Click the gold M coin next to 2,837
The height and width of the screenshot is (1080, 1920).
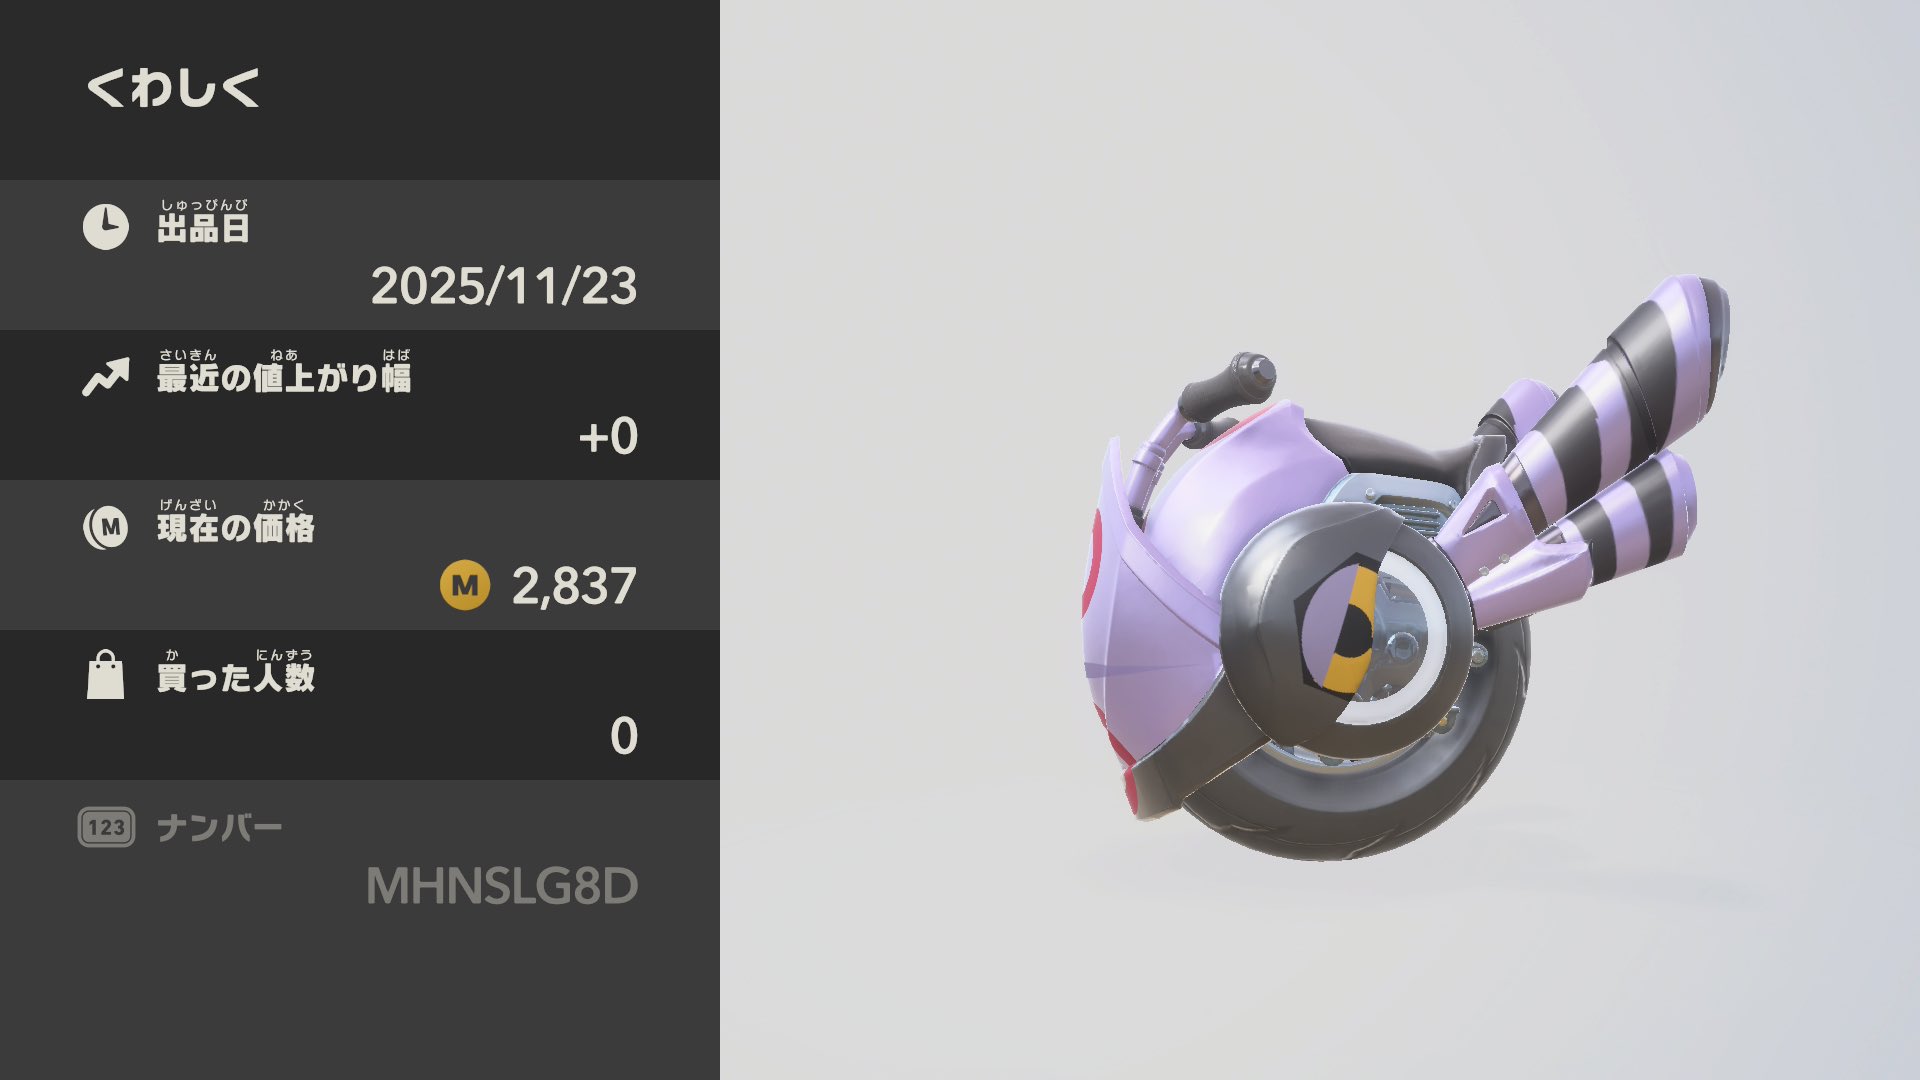click(x=465, y=585)
